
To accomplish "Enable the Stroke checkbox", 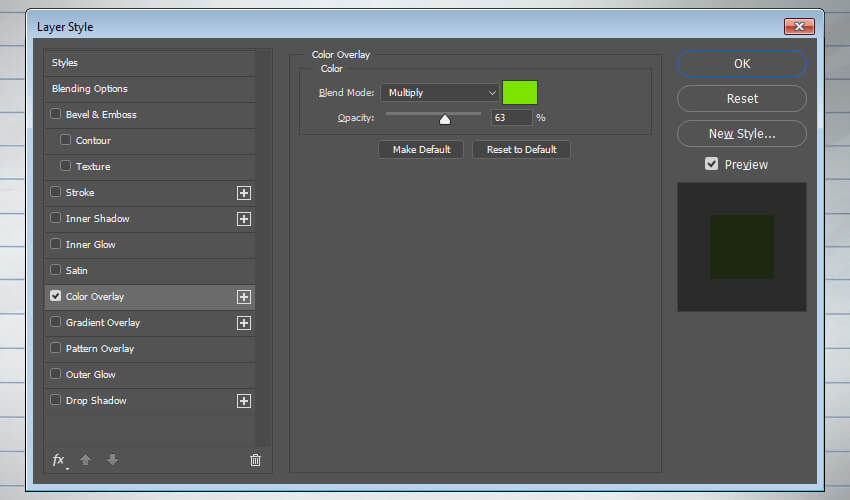I will (55, 192).
